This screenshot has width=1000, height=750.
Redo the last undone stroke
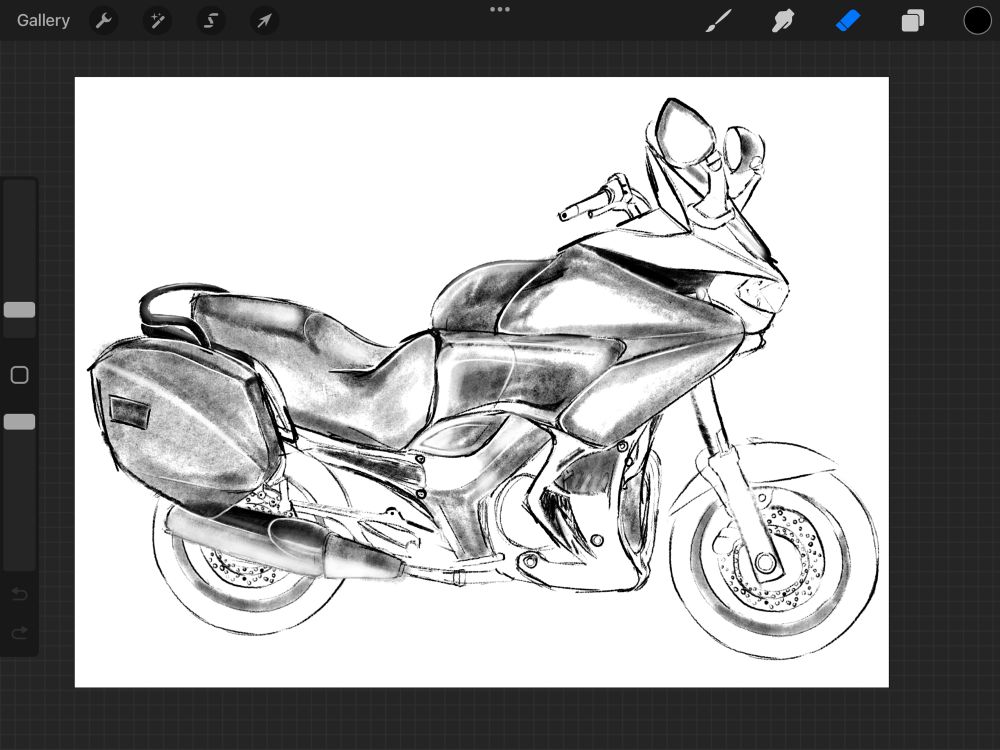coord(19,633)
